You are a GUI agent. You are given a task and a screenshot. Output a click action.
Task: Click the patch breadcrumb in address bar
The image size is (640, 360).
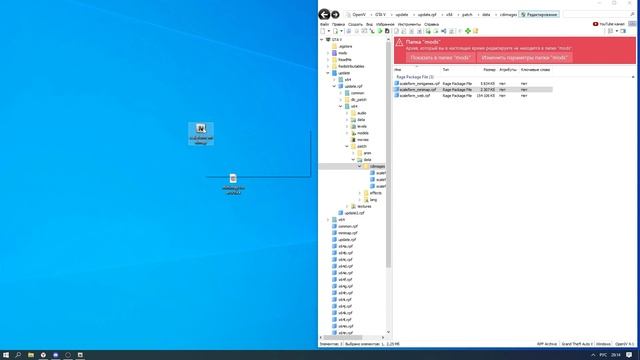(x=467, y=14)
